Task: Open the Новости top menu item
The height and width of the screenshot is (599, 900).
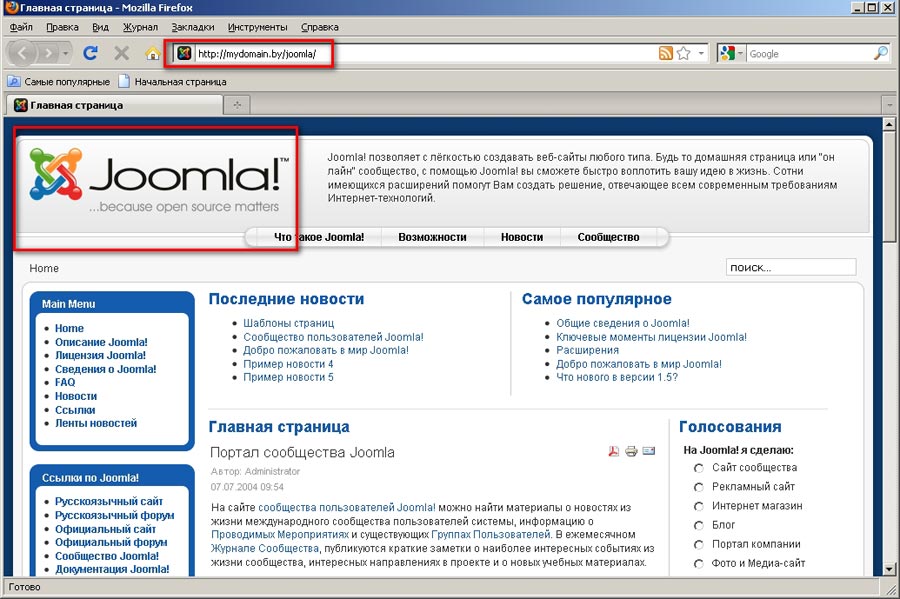Action: (522, 237)
